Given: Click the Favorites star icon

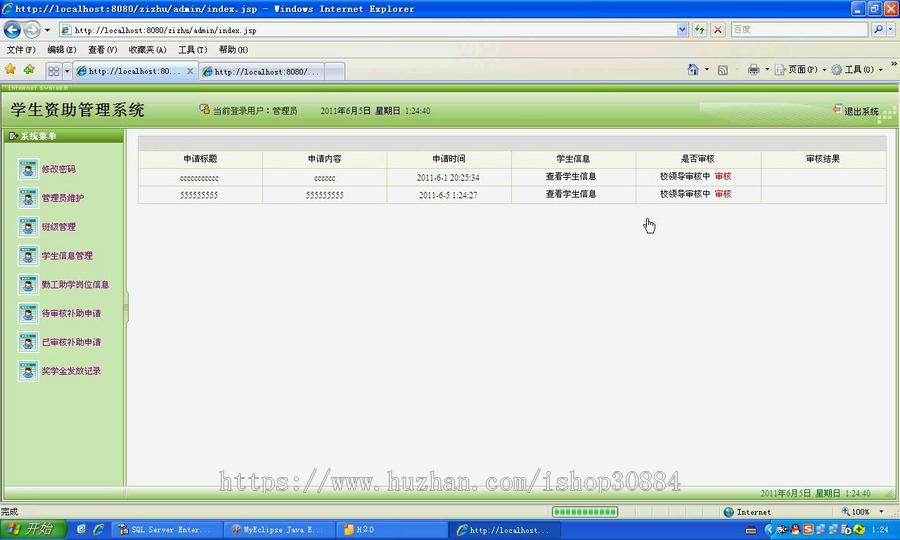Looking at the screenshot, I should [x=10, y=70].
